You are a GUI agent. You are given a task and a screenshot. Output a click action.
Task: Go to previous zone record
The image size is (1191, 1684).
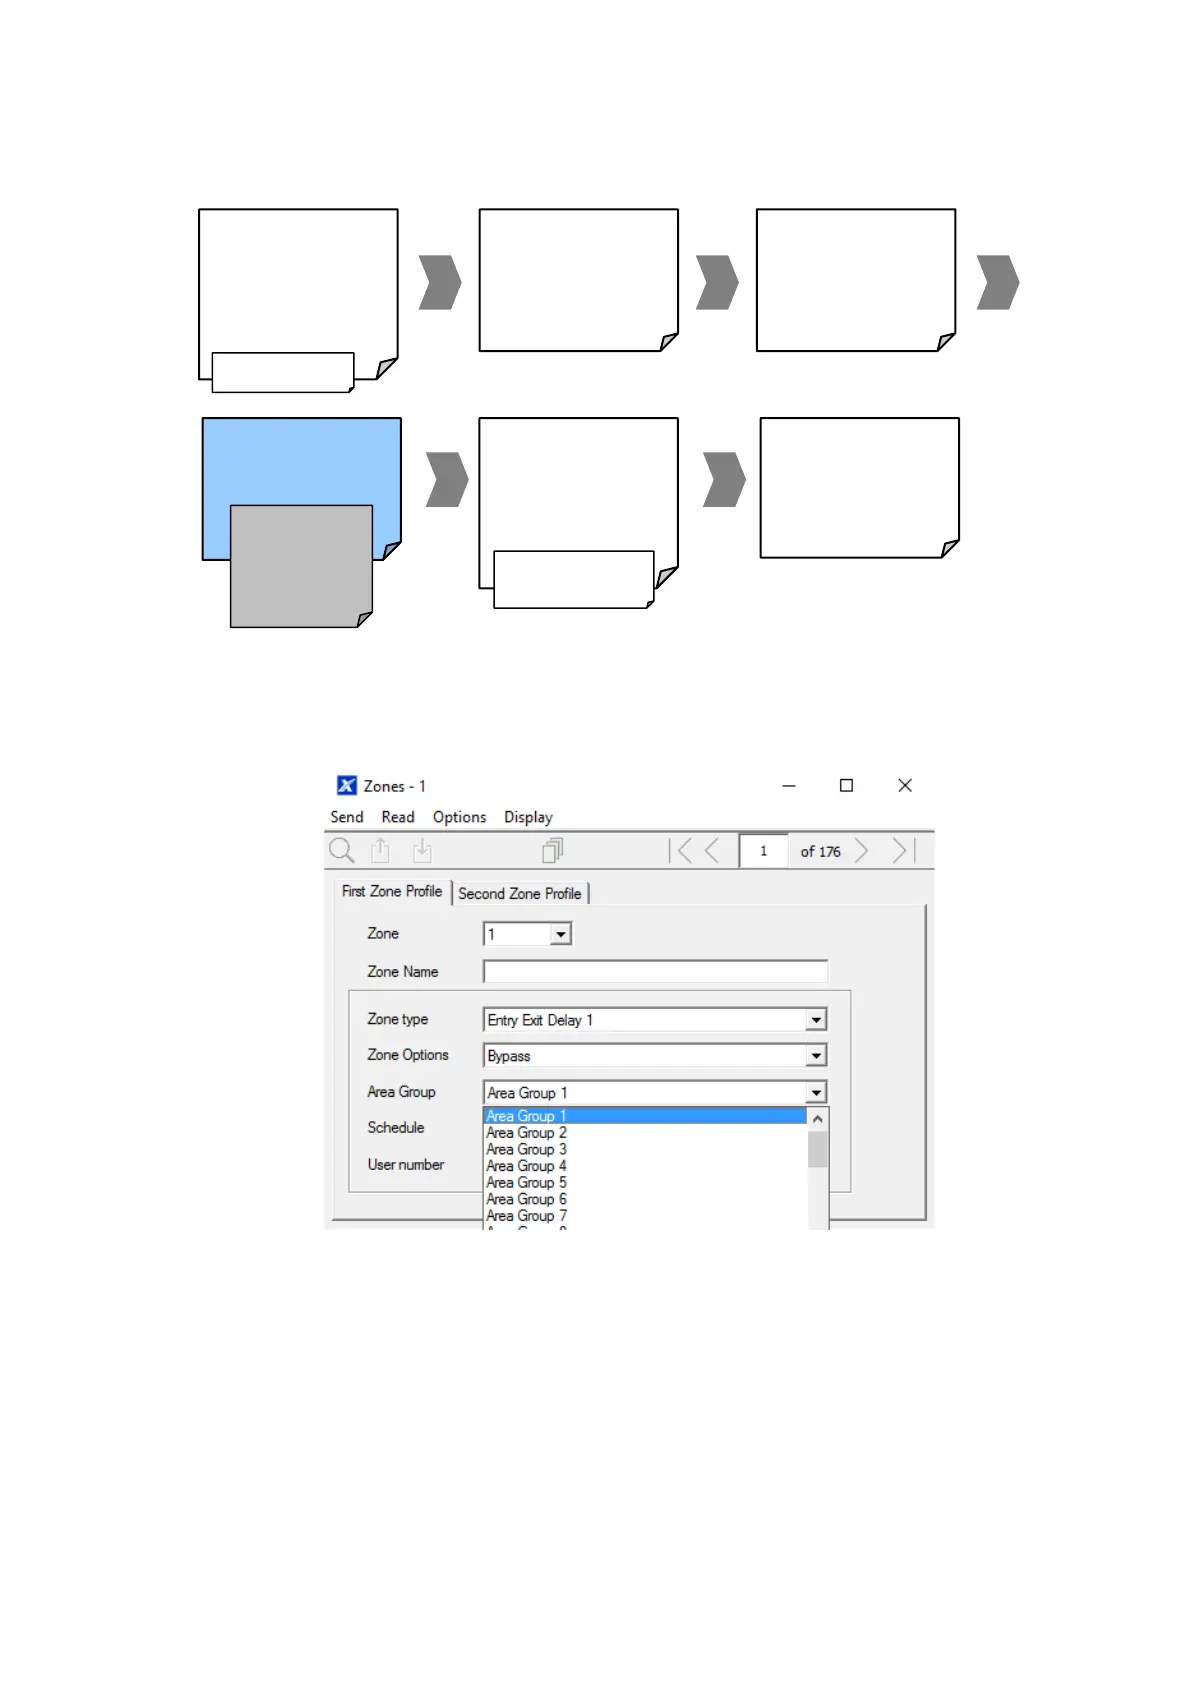712,851
